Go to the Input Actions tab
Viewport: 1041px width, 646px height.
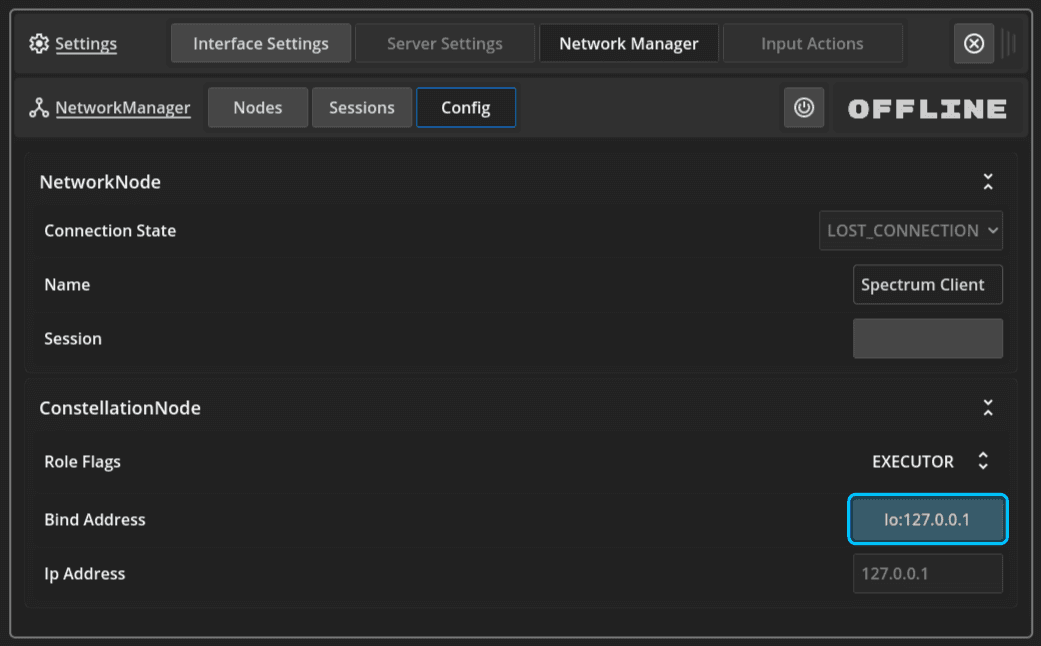[x=812, y=44]
